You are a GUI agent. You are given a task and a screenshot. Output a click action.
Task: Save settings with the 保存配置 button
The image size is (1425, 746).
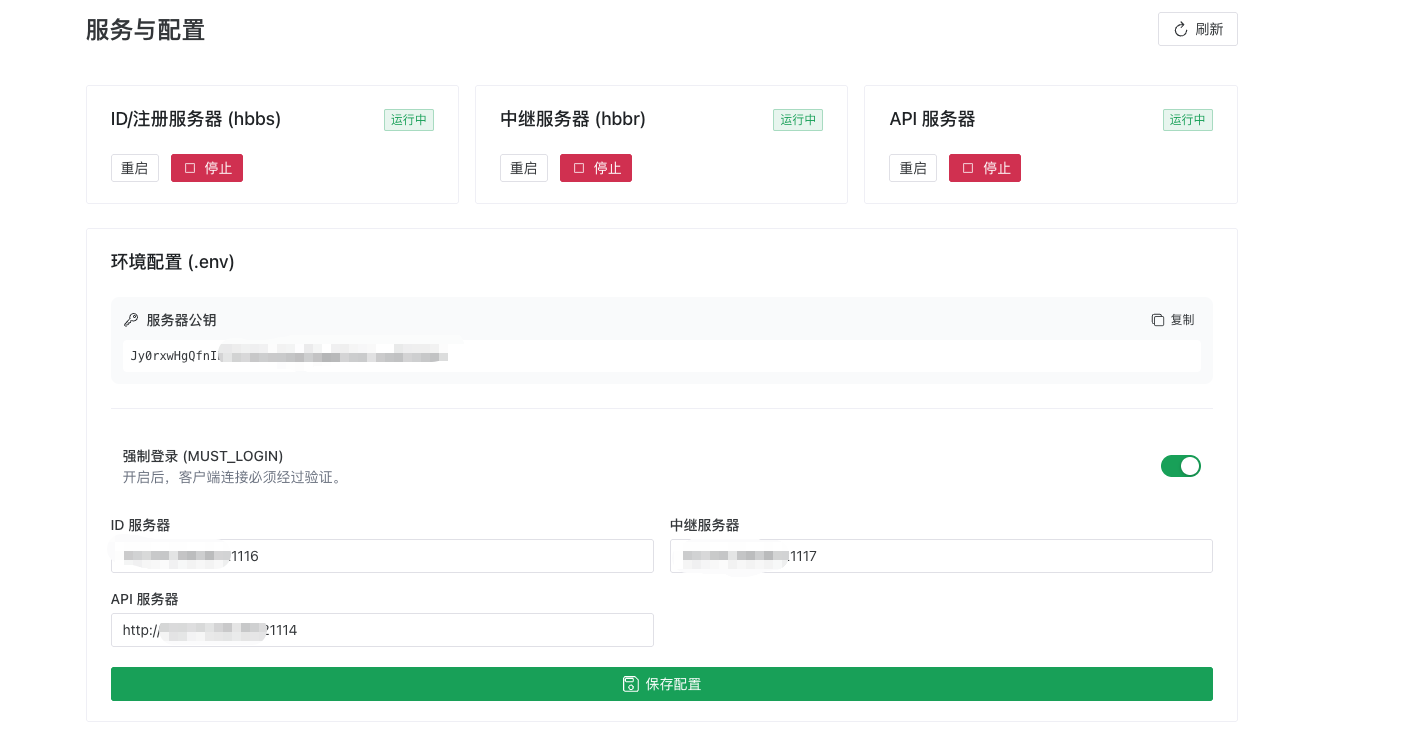pyautogui.click(x=661, y=684)
